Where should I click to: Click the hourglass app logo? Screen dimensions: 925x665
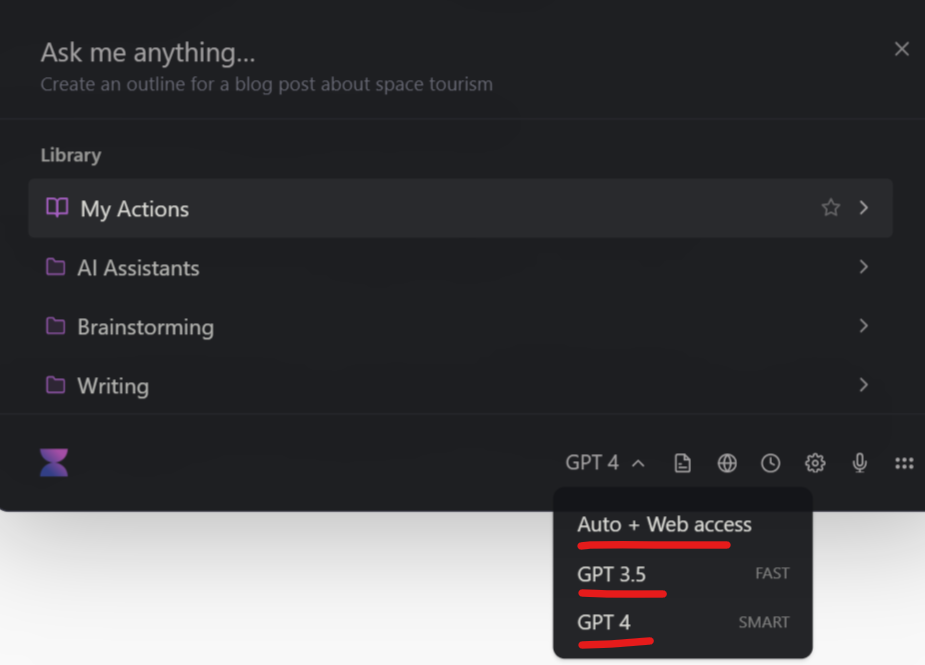(54, 462)
